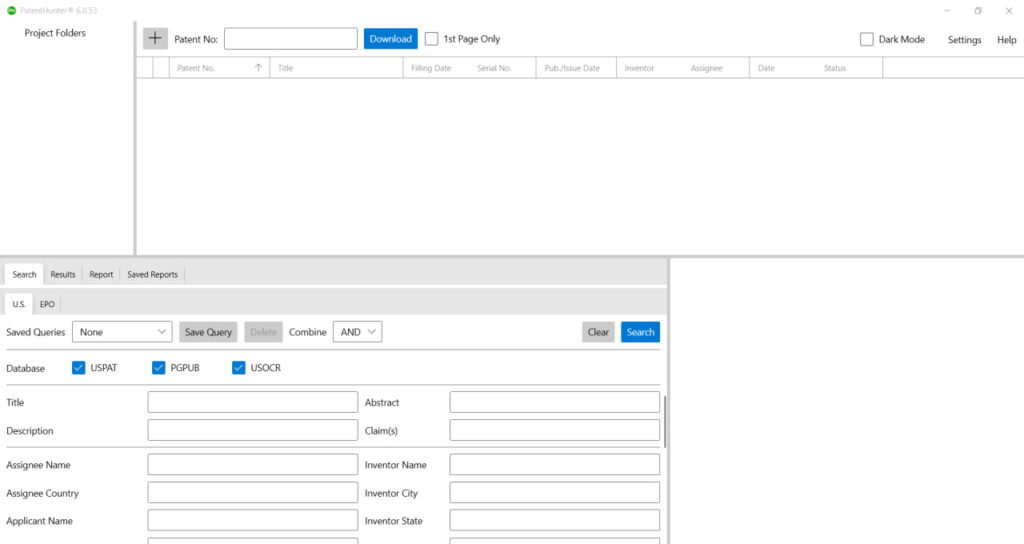
Task: Click the Save Query button
Action: point(208,332)
